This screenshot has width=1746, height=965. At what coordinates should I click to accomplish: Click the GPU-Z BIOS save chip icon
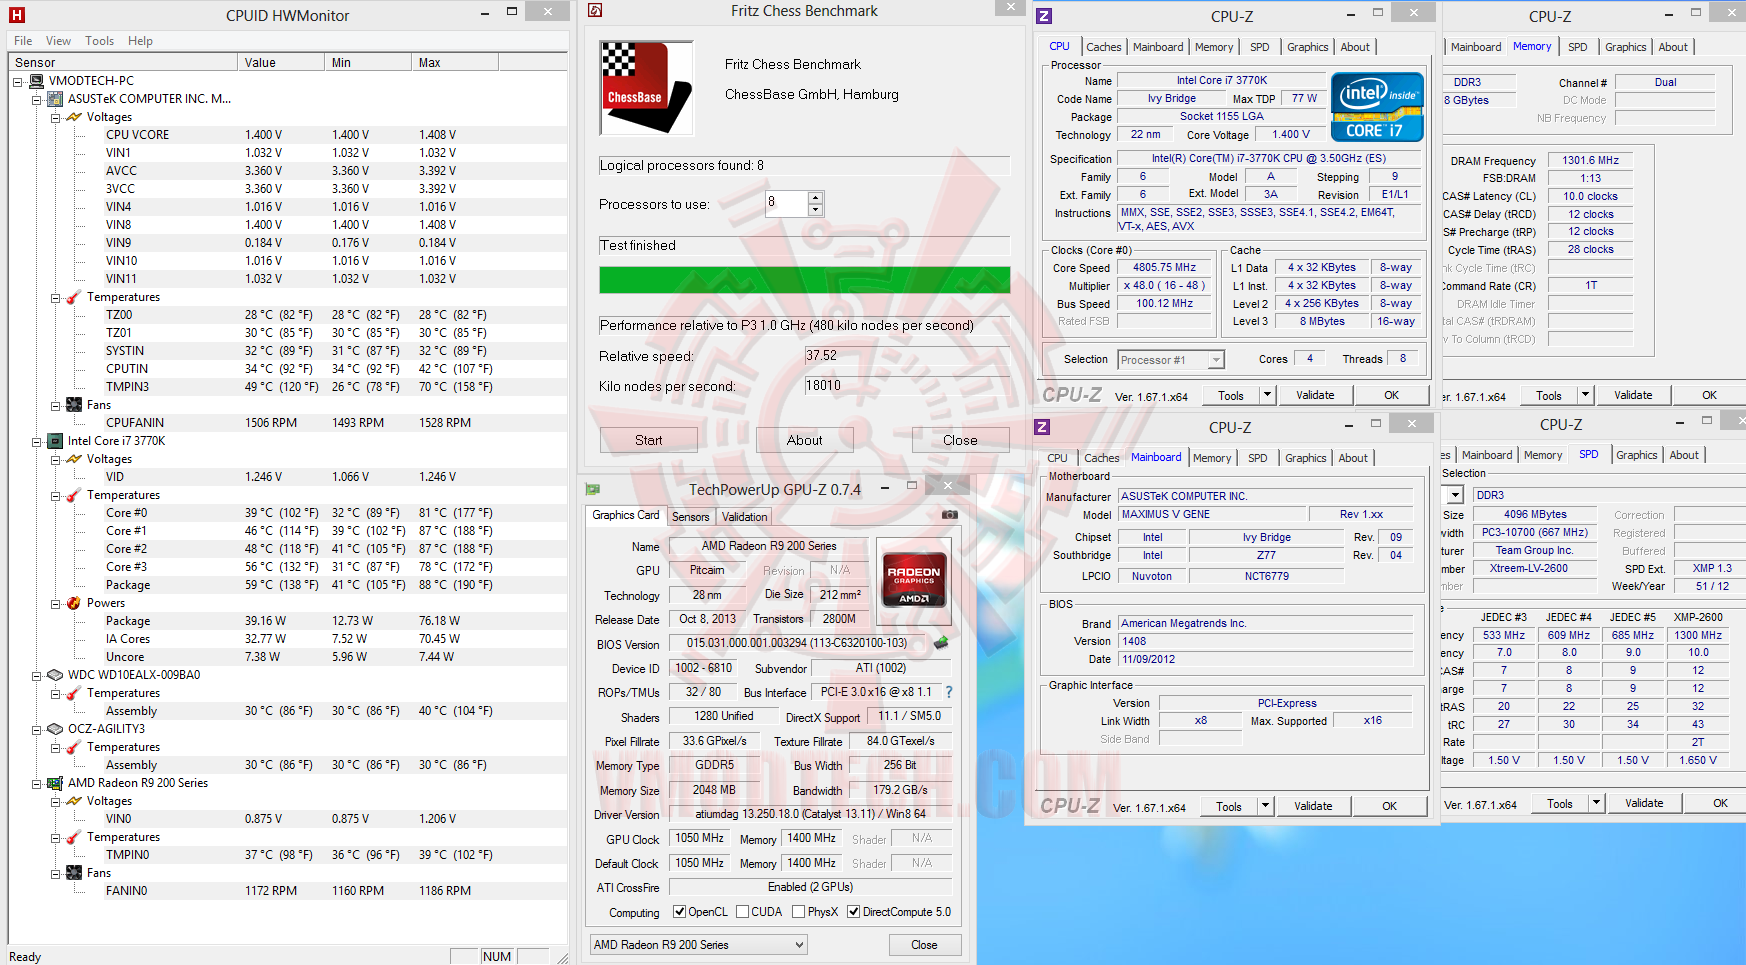point(941,643)
